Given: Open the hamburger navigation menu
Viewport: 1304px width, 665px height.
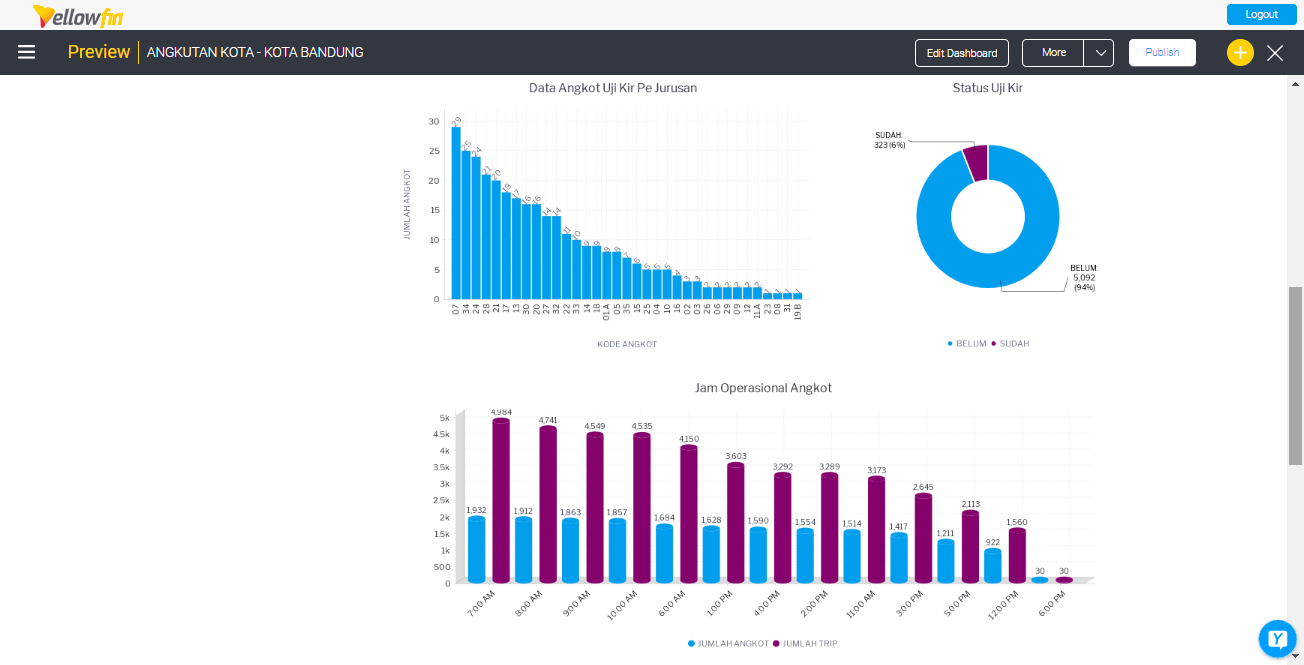Looking at the screenshot, I should pyautogui.click(x=27, y=52).
